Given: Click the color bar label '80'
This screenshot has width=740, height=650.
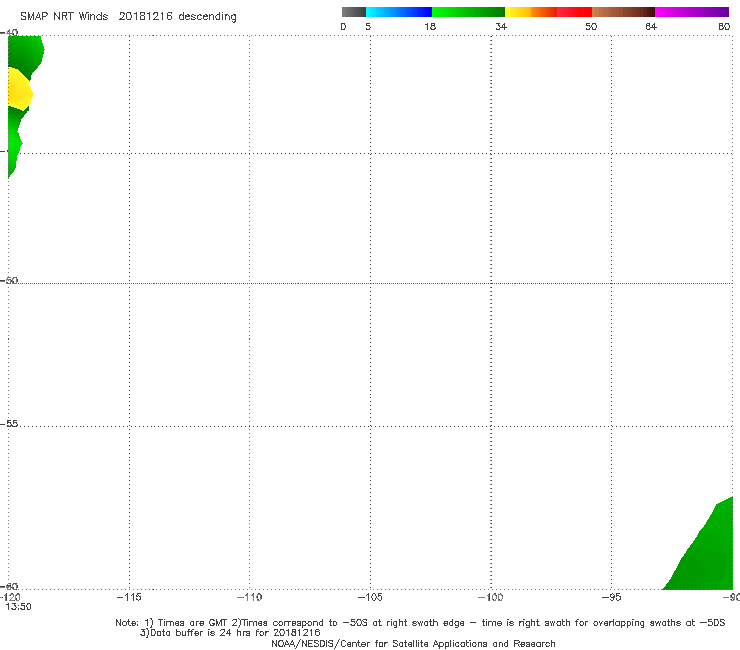Looking at the screenshot, I should [x=724, y=26].
